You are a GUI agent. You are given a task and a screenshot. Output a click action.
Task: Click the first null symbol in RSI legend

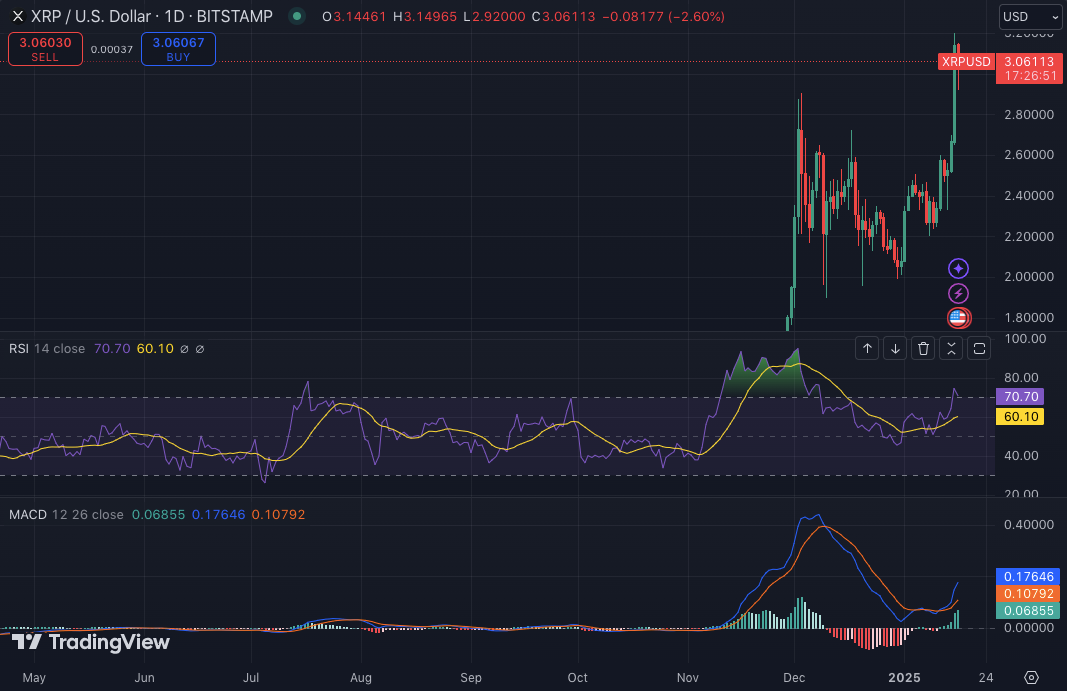pyautogui.click(x=184, y=349)
